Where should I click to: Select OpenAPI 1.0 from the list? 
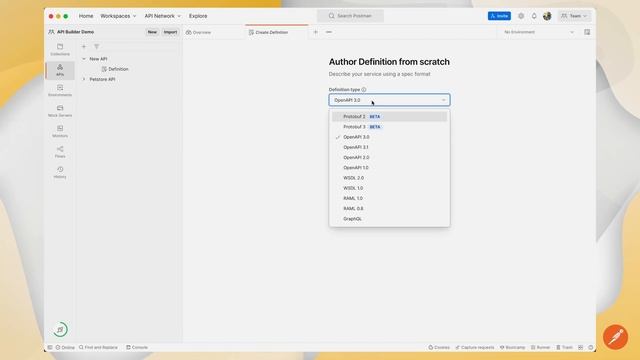389,167
